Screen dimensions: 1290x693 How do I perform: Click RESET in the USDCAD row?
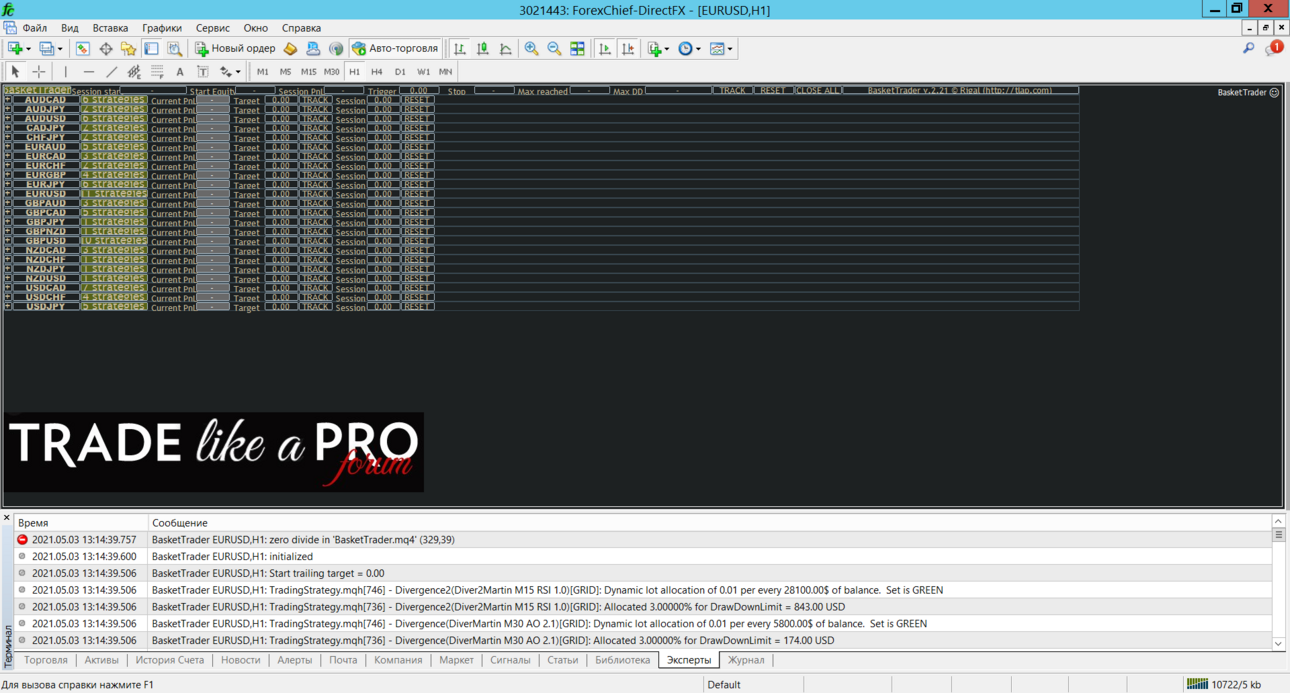(417, 288)
